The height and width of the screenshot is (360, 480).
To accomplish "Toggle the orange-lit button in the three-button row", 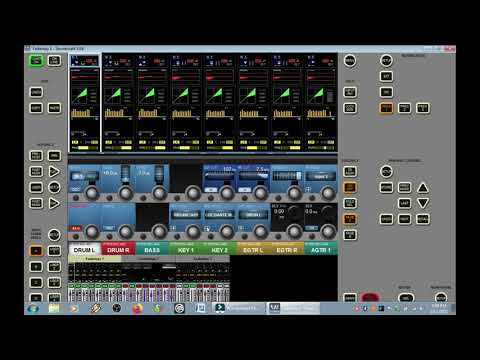I will tap(386, 108).
